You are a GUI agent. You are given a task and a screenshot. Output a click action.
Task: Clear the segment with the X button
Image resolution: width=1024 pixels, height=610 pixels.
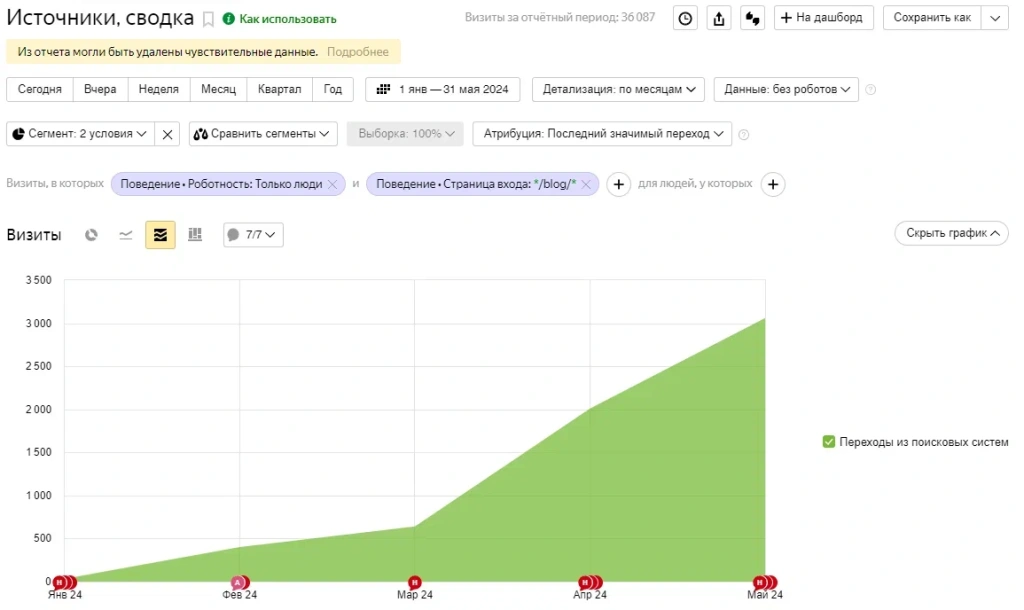click(168, 134)
